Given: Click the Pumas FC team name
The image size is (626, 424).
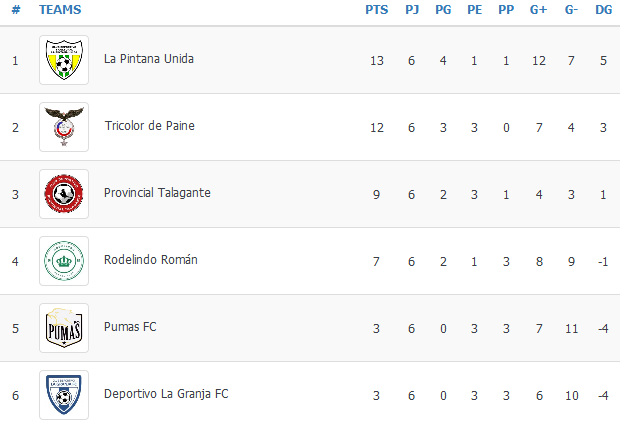Looking at the screenshot, I should [x=130, y=327].
